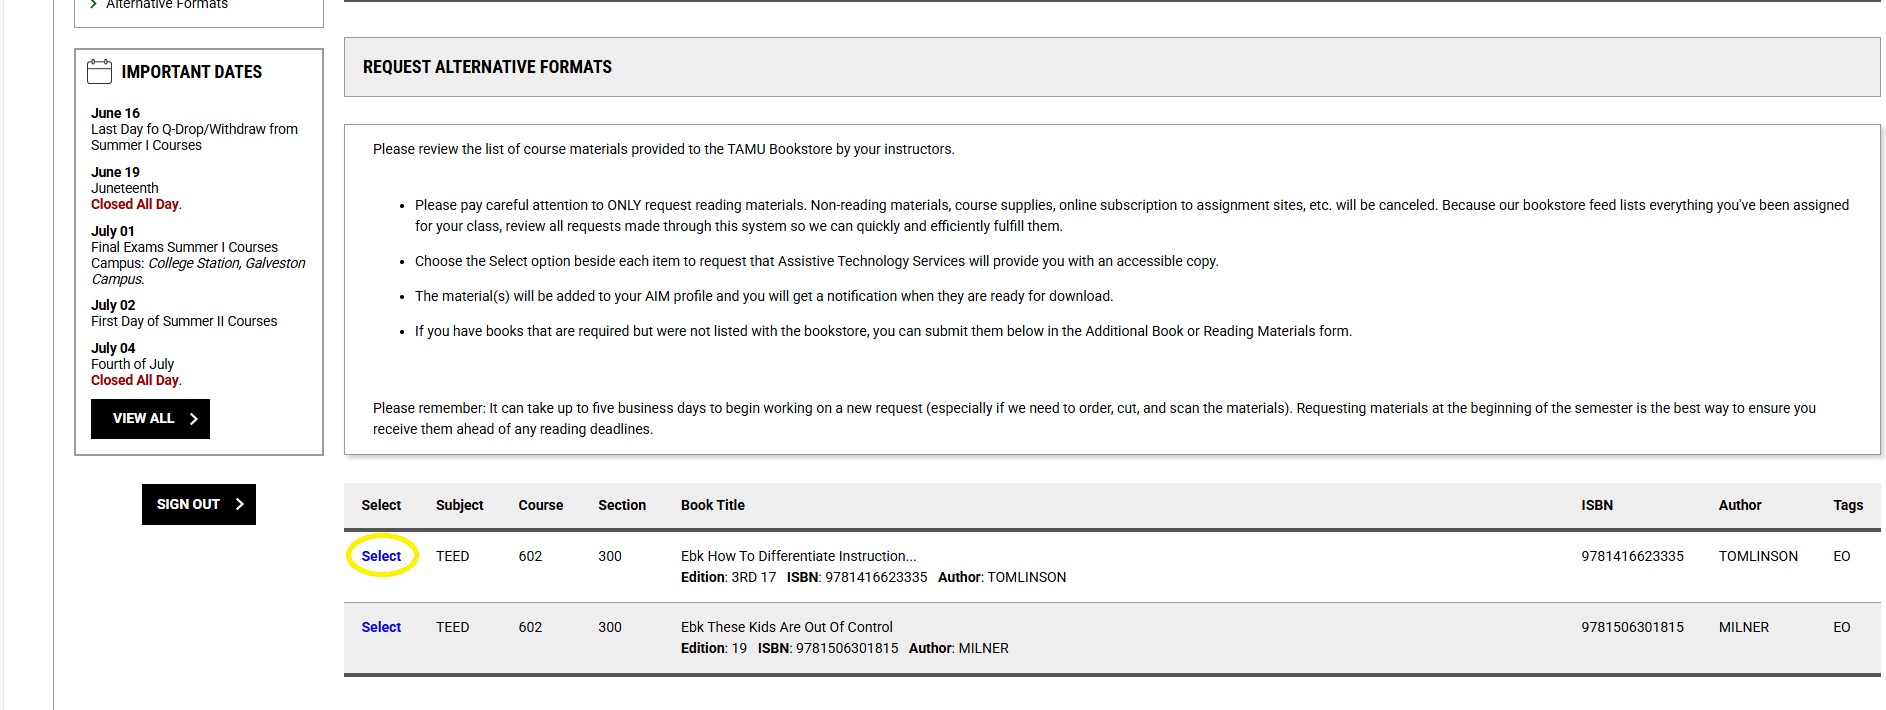
Task: Click the Tags column header
Action: (x=1848, y=505)
